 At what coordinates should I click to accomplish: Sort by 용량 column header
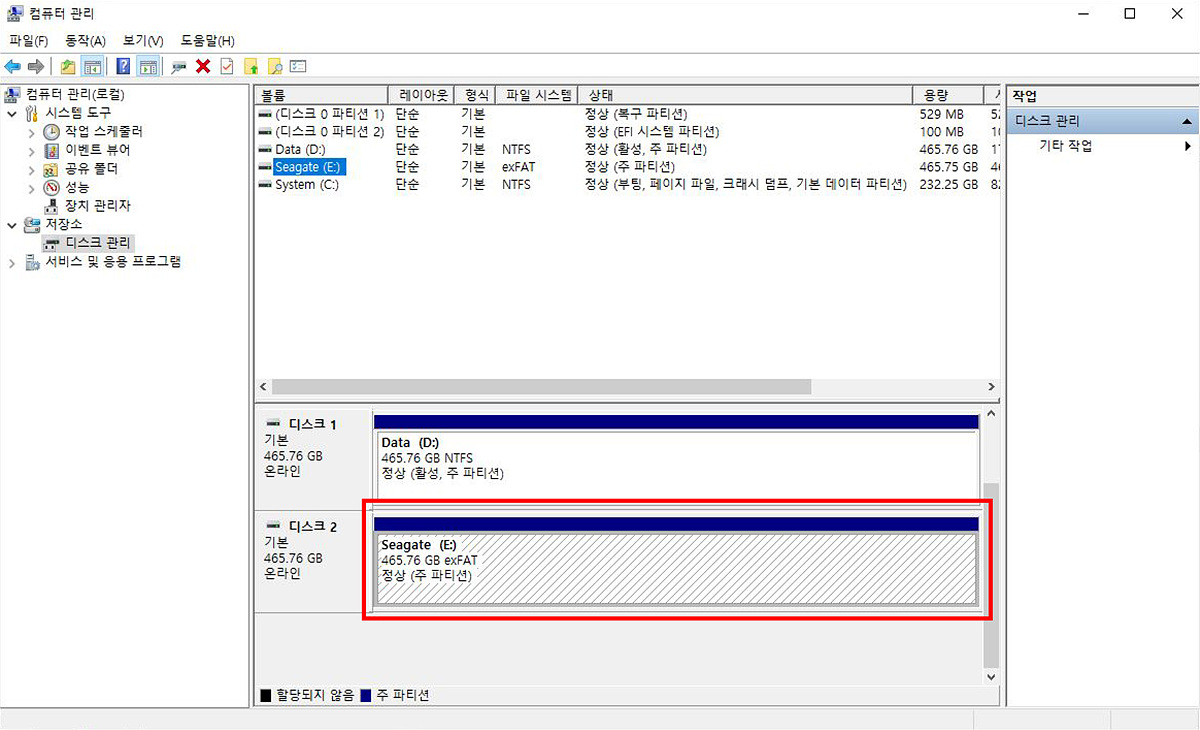[x=948, y=95]
